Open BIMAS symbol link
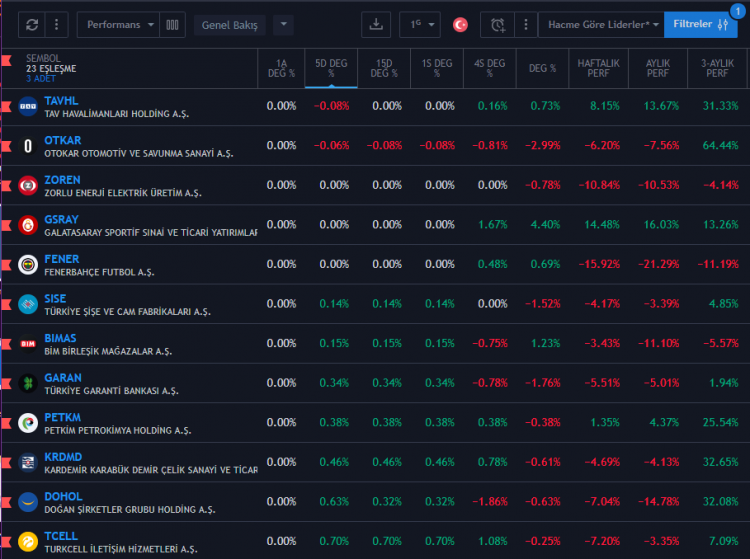Image resolution: width=750 pixels, height=559 pixels. [60, 339]
